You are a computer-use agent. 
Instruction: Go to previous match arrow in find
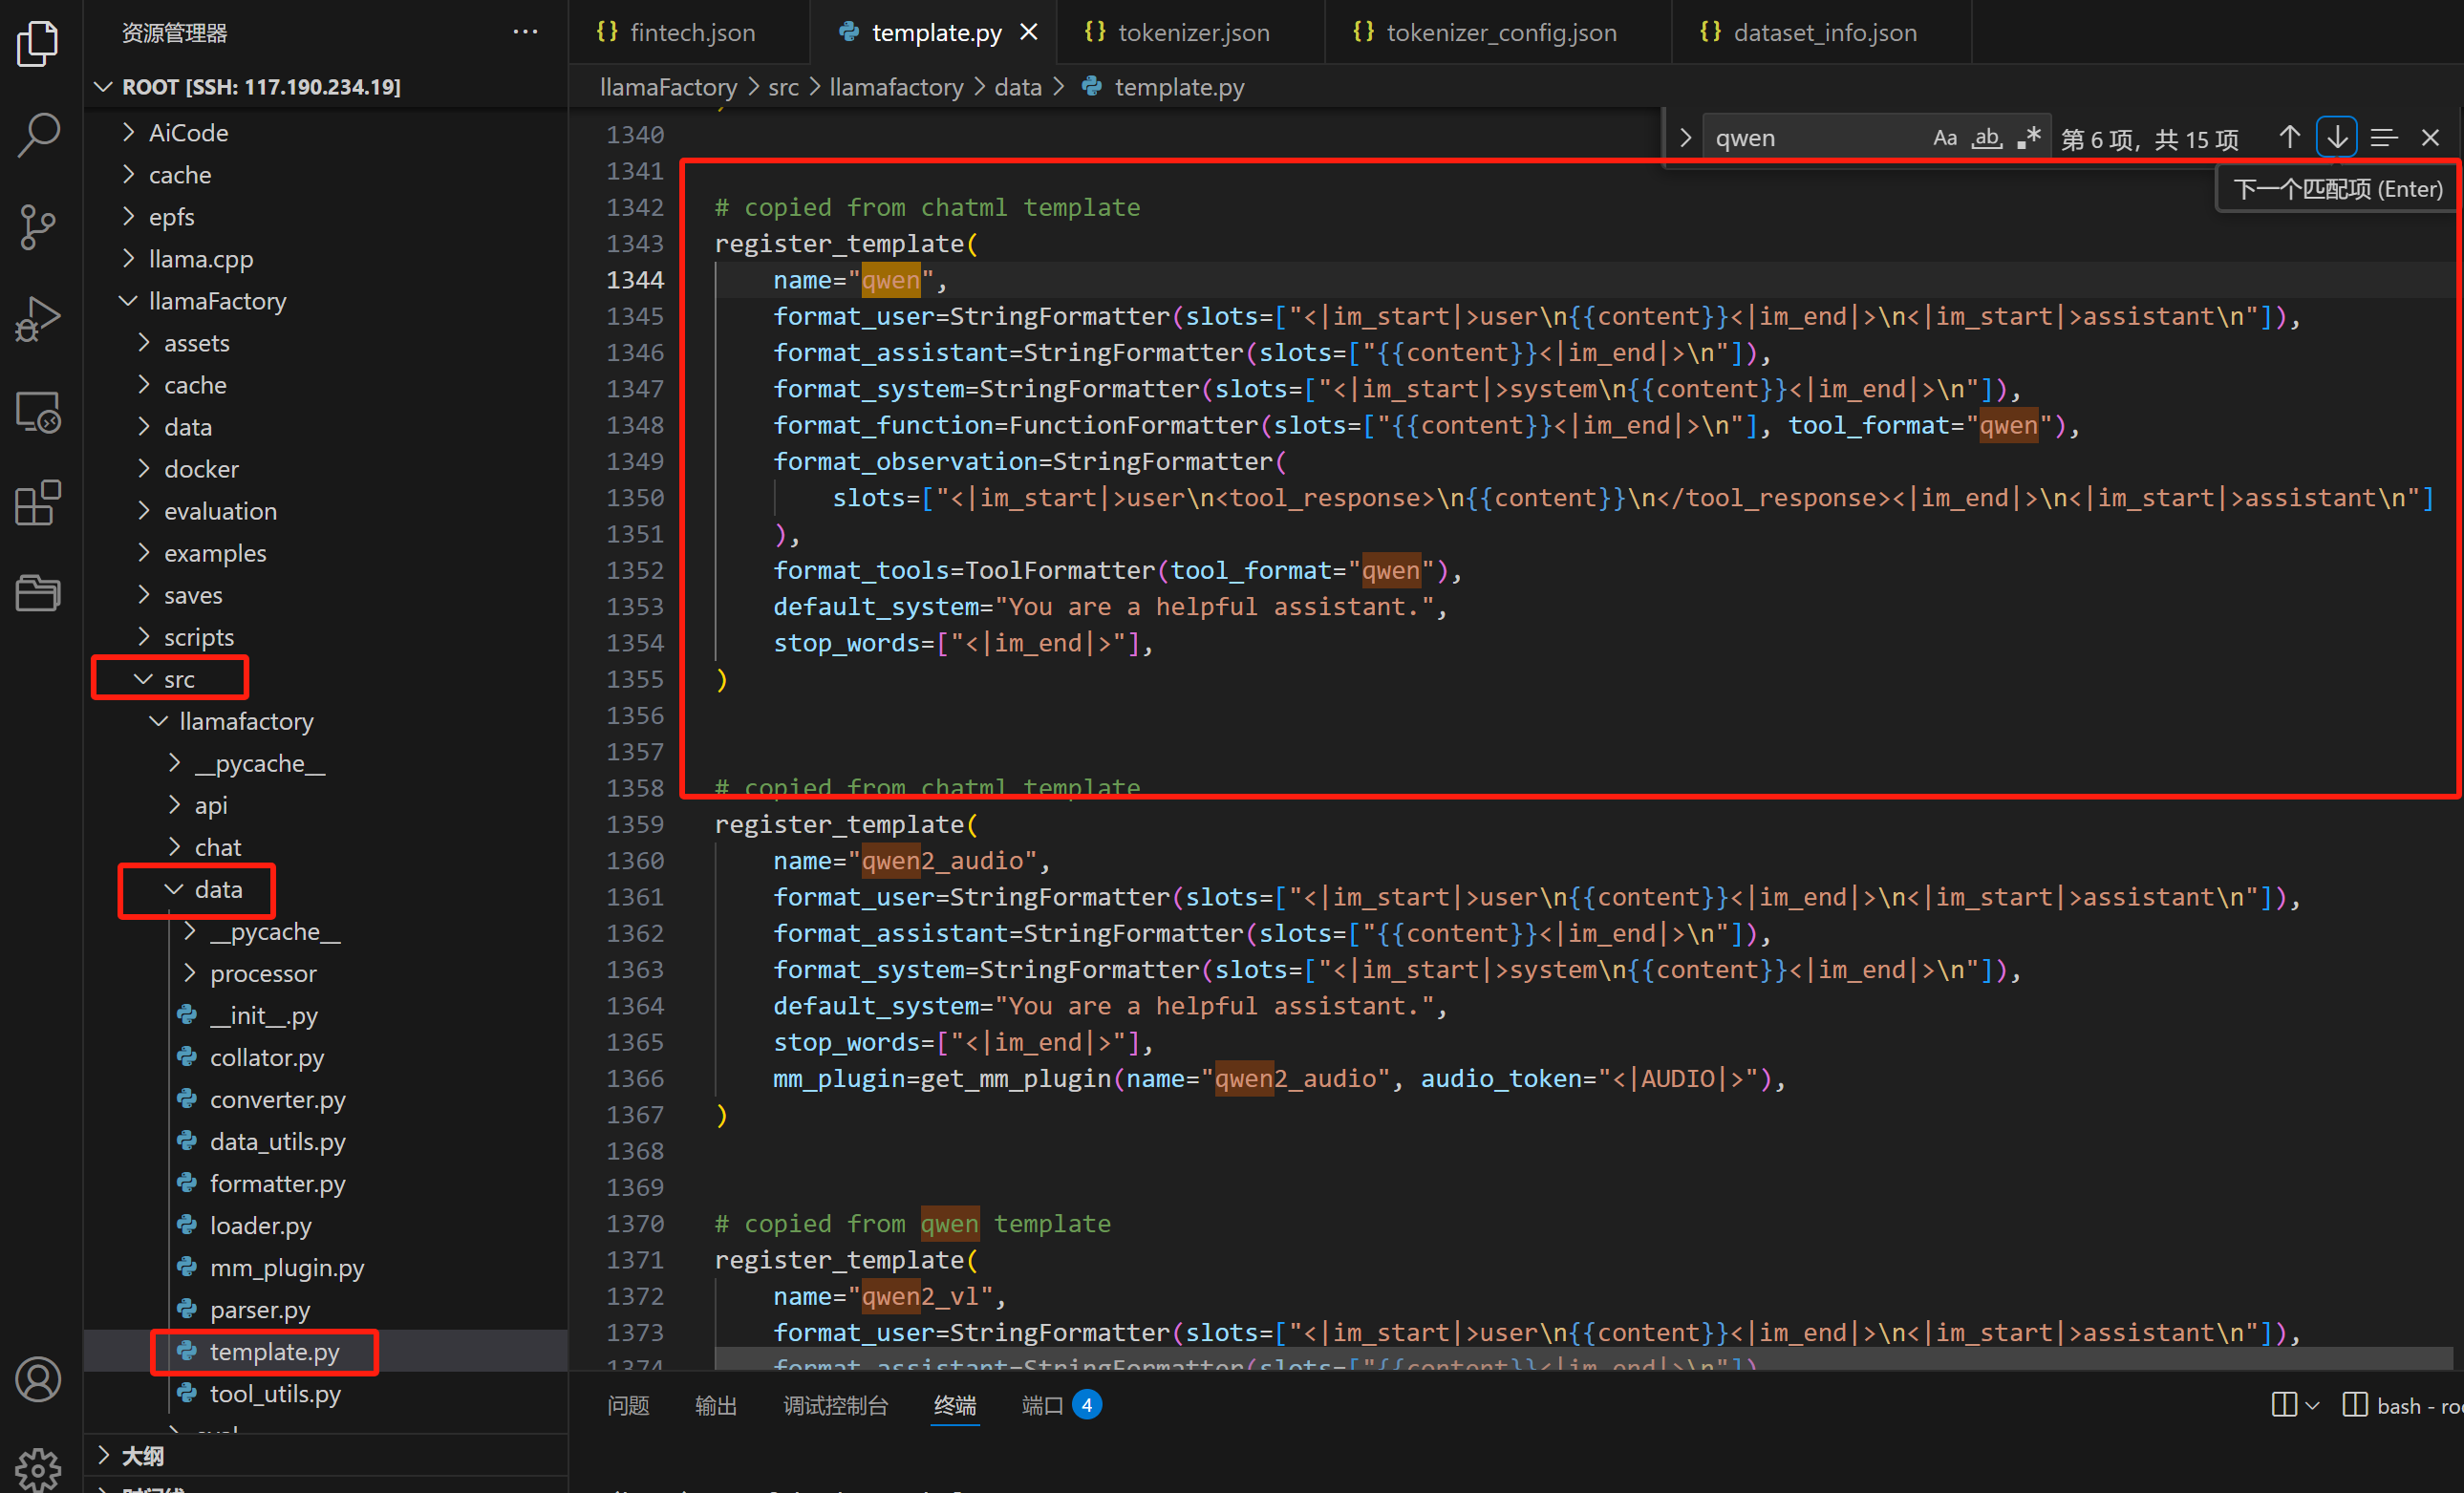[2289, 138]
